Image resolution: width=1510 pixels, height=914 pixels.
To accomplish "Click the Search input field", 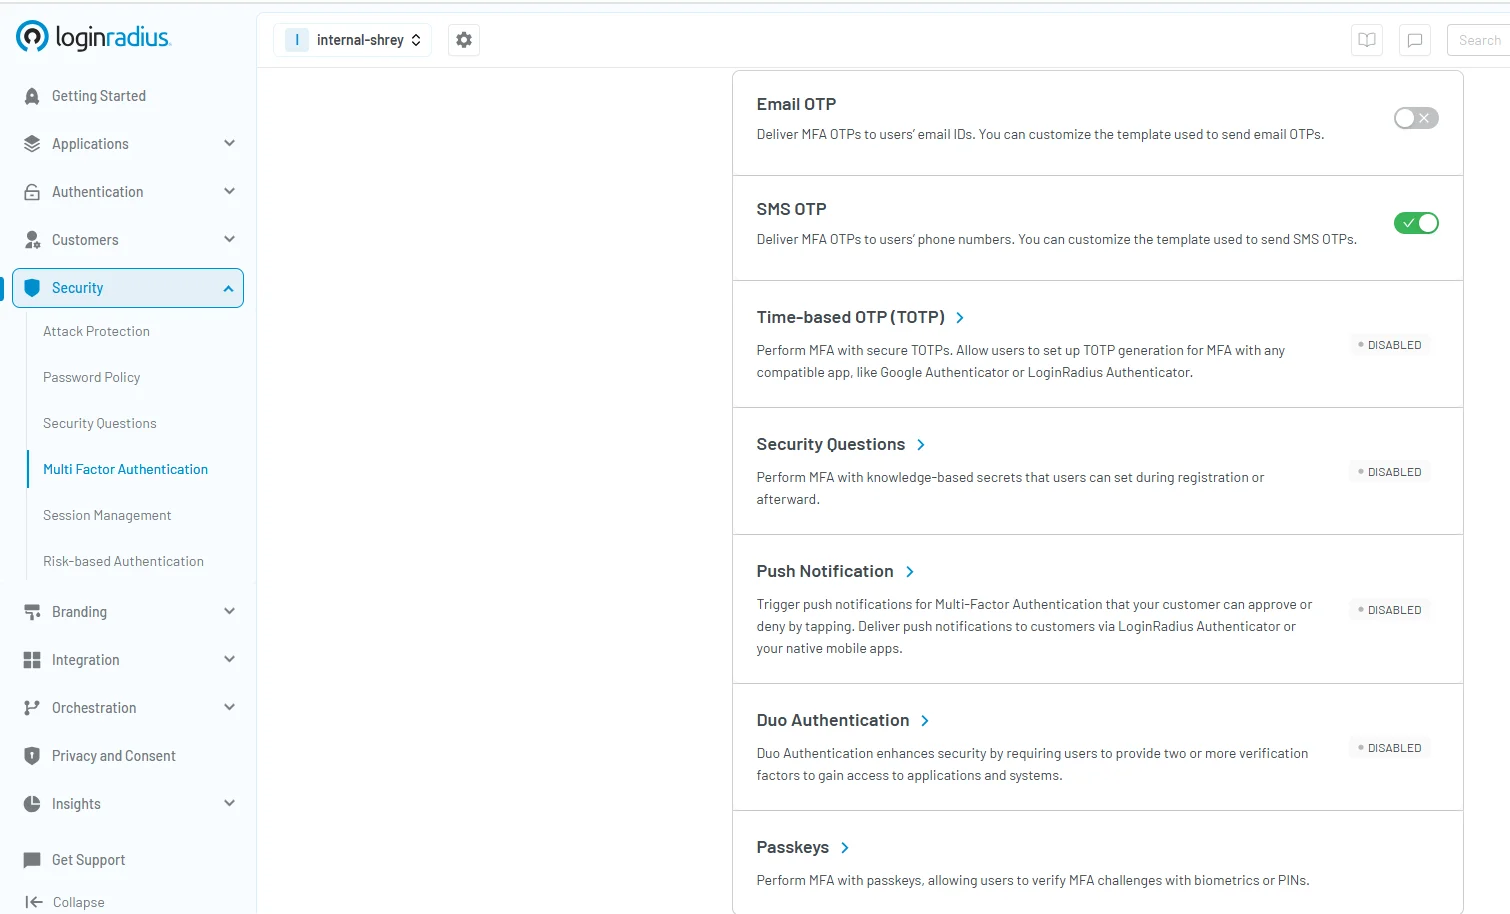I will pos(1478,40).
